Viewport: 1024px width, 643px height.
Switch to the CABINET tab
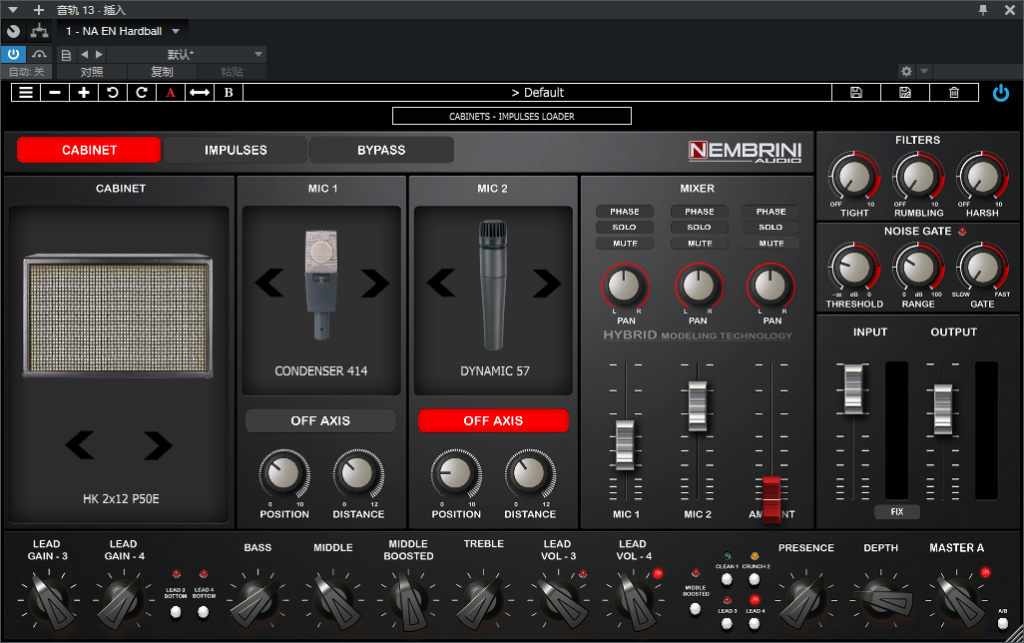click(x=89, y=150)
